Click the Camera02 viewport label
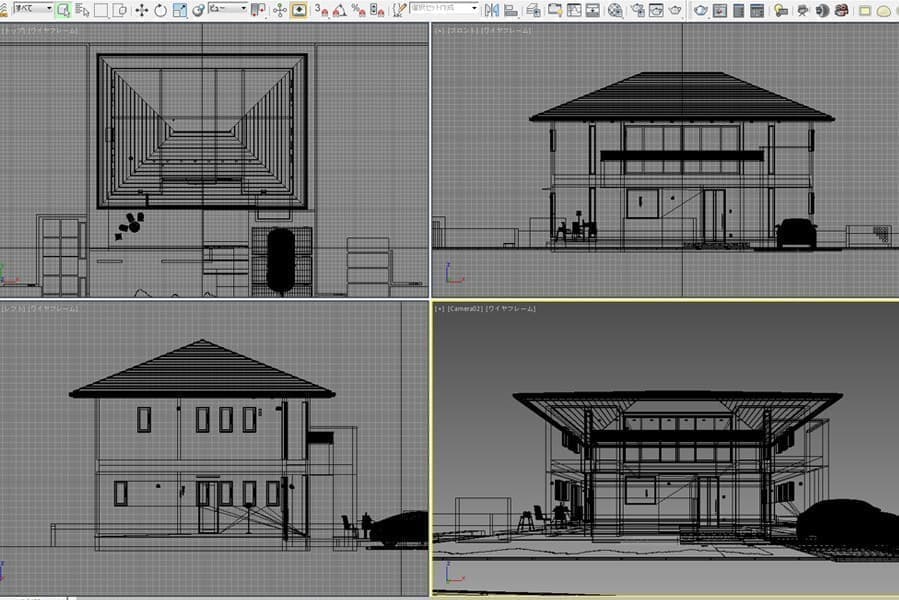Screen dimensions: 899x600 [x=465, y=309]
